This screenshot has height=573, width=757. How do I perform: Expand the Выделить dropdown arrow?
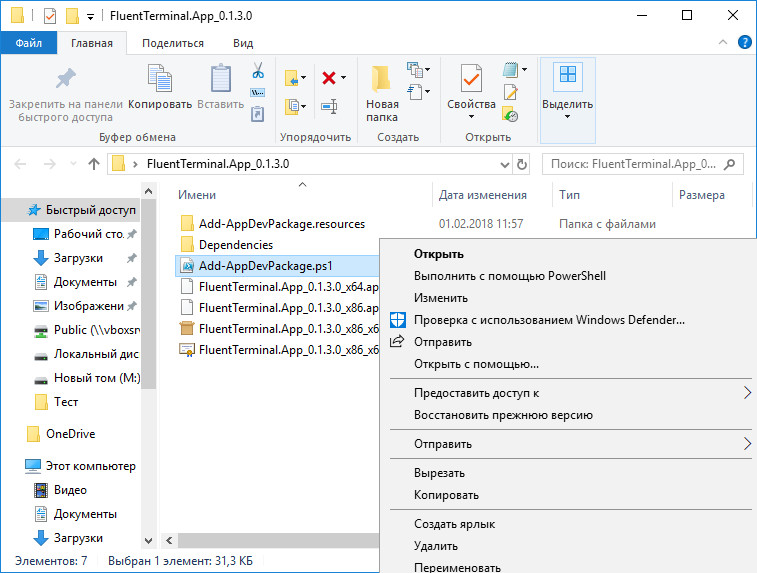coord(567,117)
